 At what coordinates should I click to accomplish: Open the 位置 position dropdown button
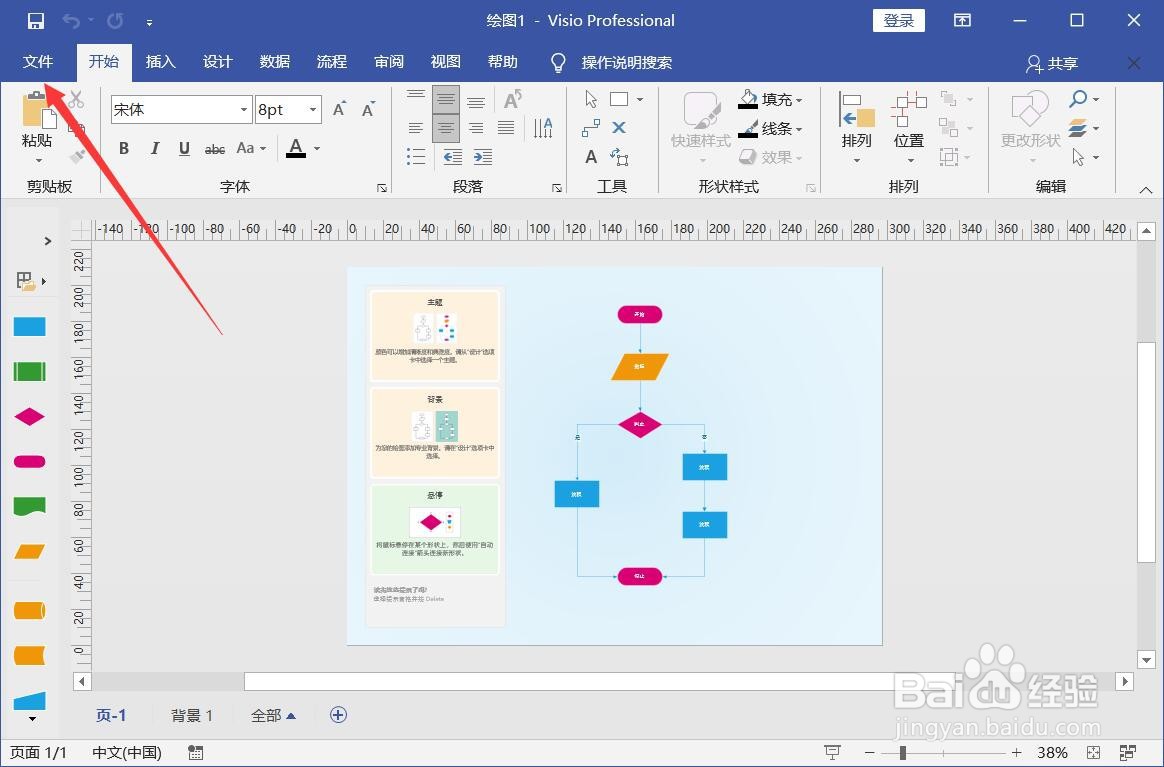point(909,128)
